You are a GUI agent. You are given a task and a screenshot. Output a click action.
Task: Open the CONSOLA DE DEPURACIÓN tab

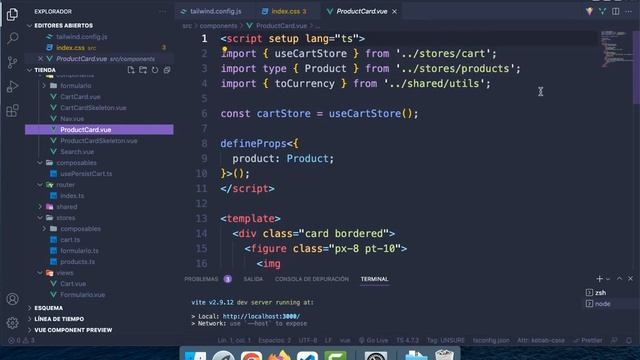click(311, 279)
